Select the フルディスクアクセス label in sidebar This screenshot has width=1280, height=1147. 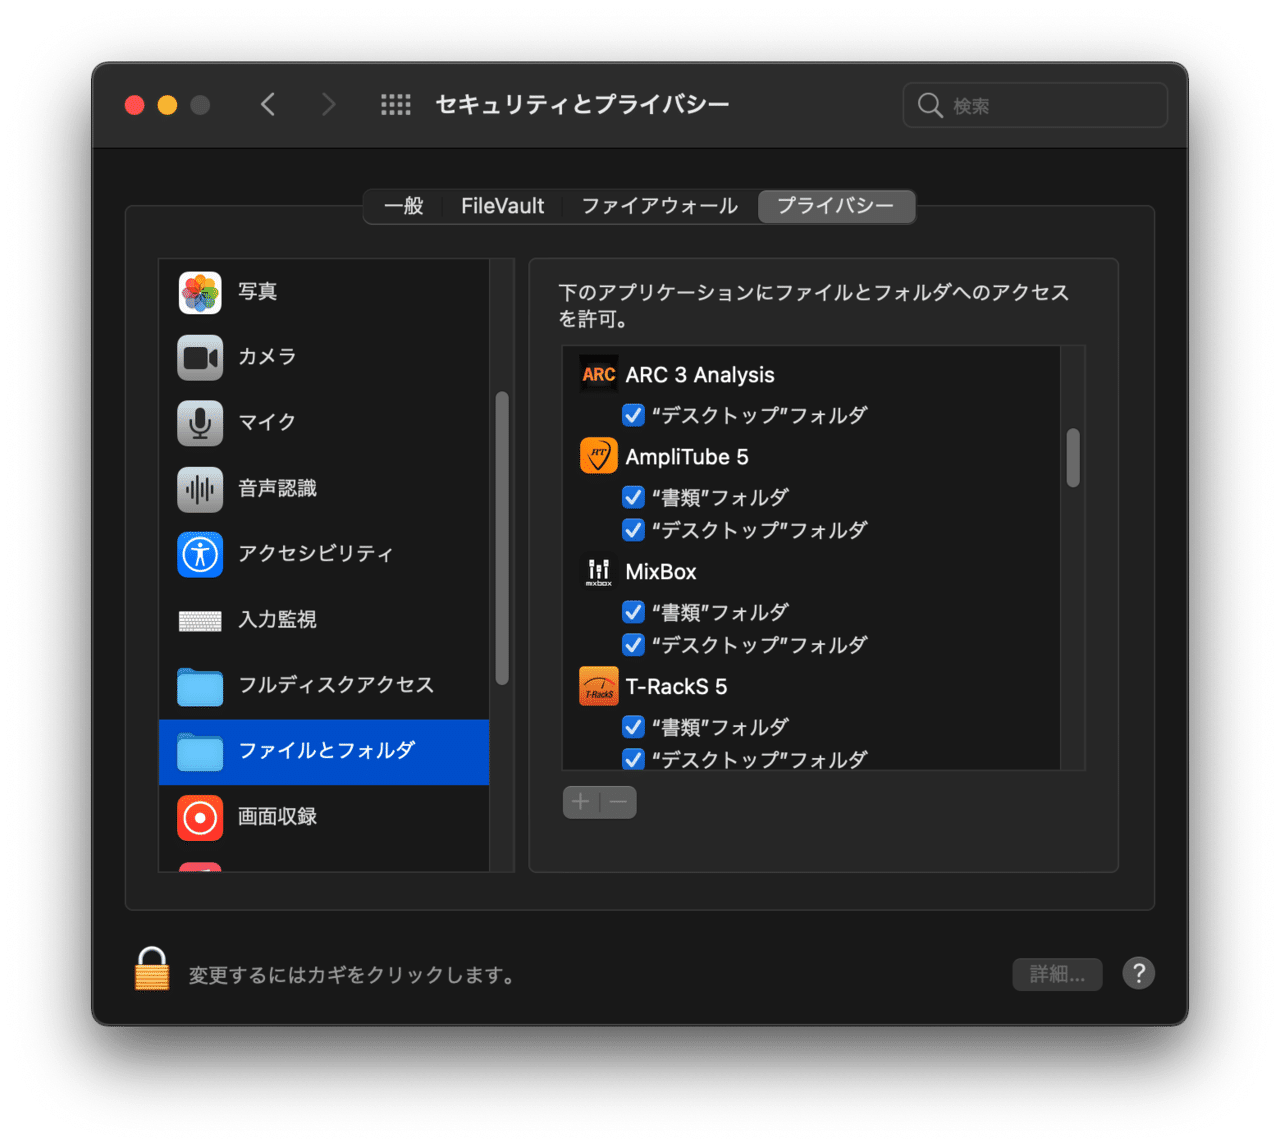point(336,685)
